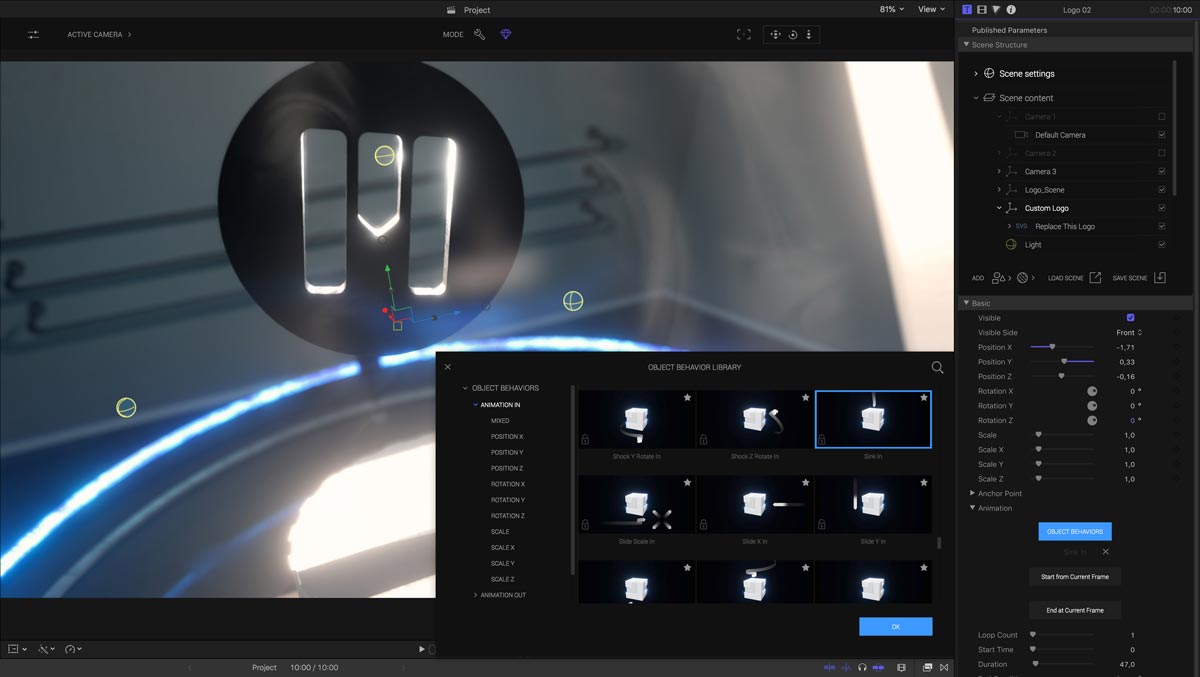Expand the Camera 3 tree node
Screen dimensions: 1200x677
[x=999, y=172]
